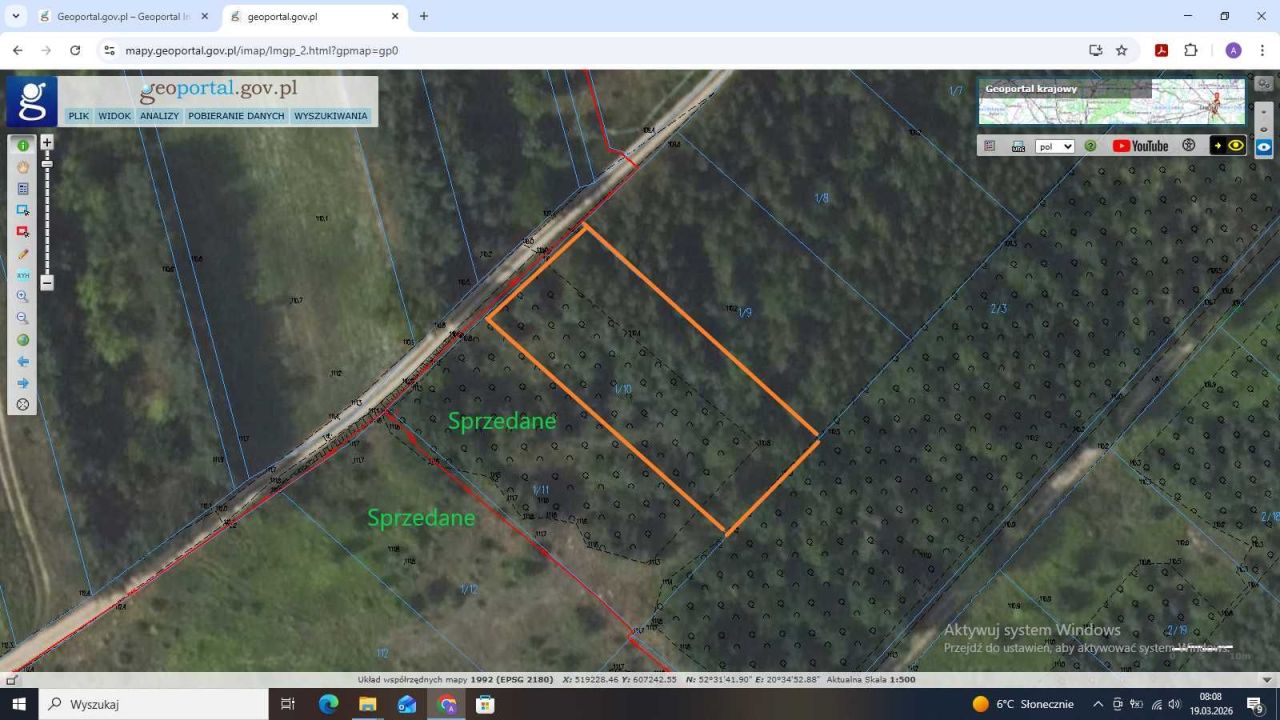Click the plus button on zoom slider

47,142
